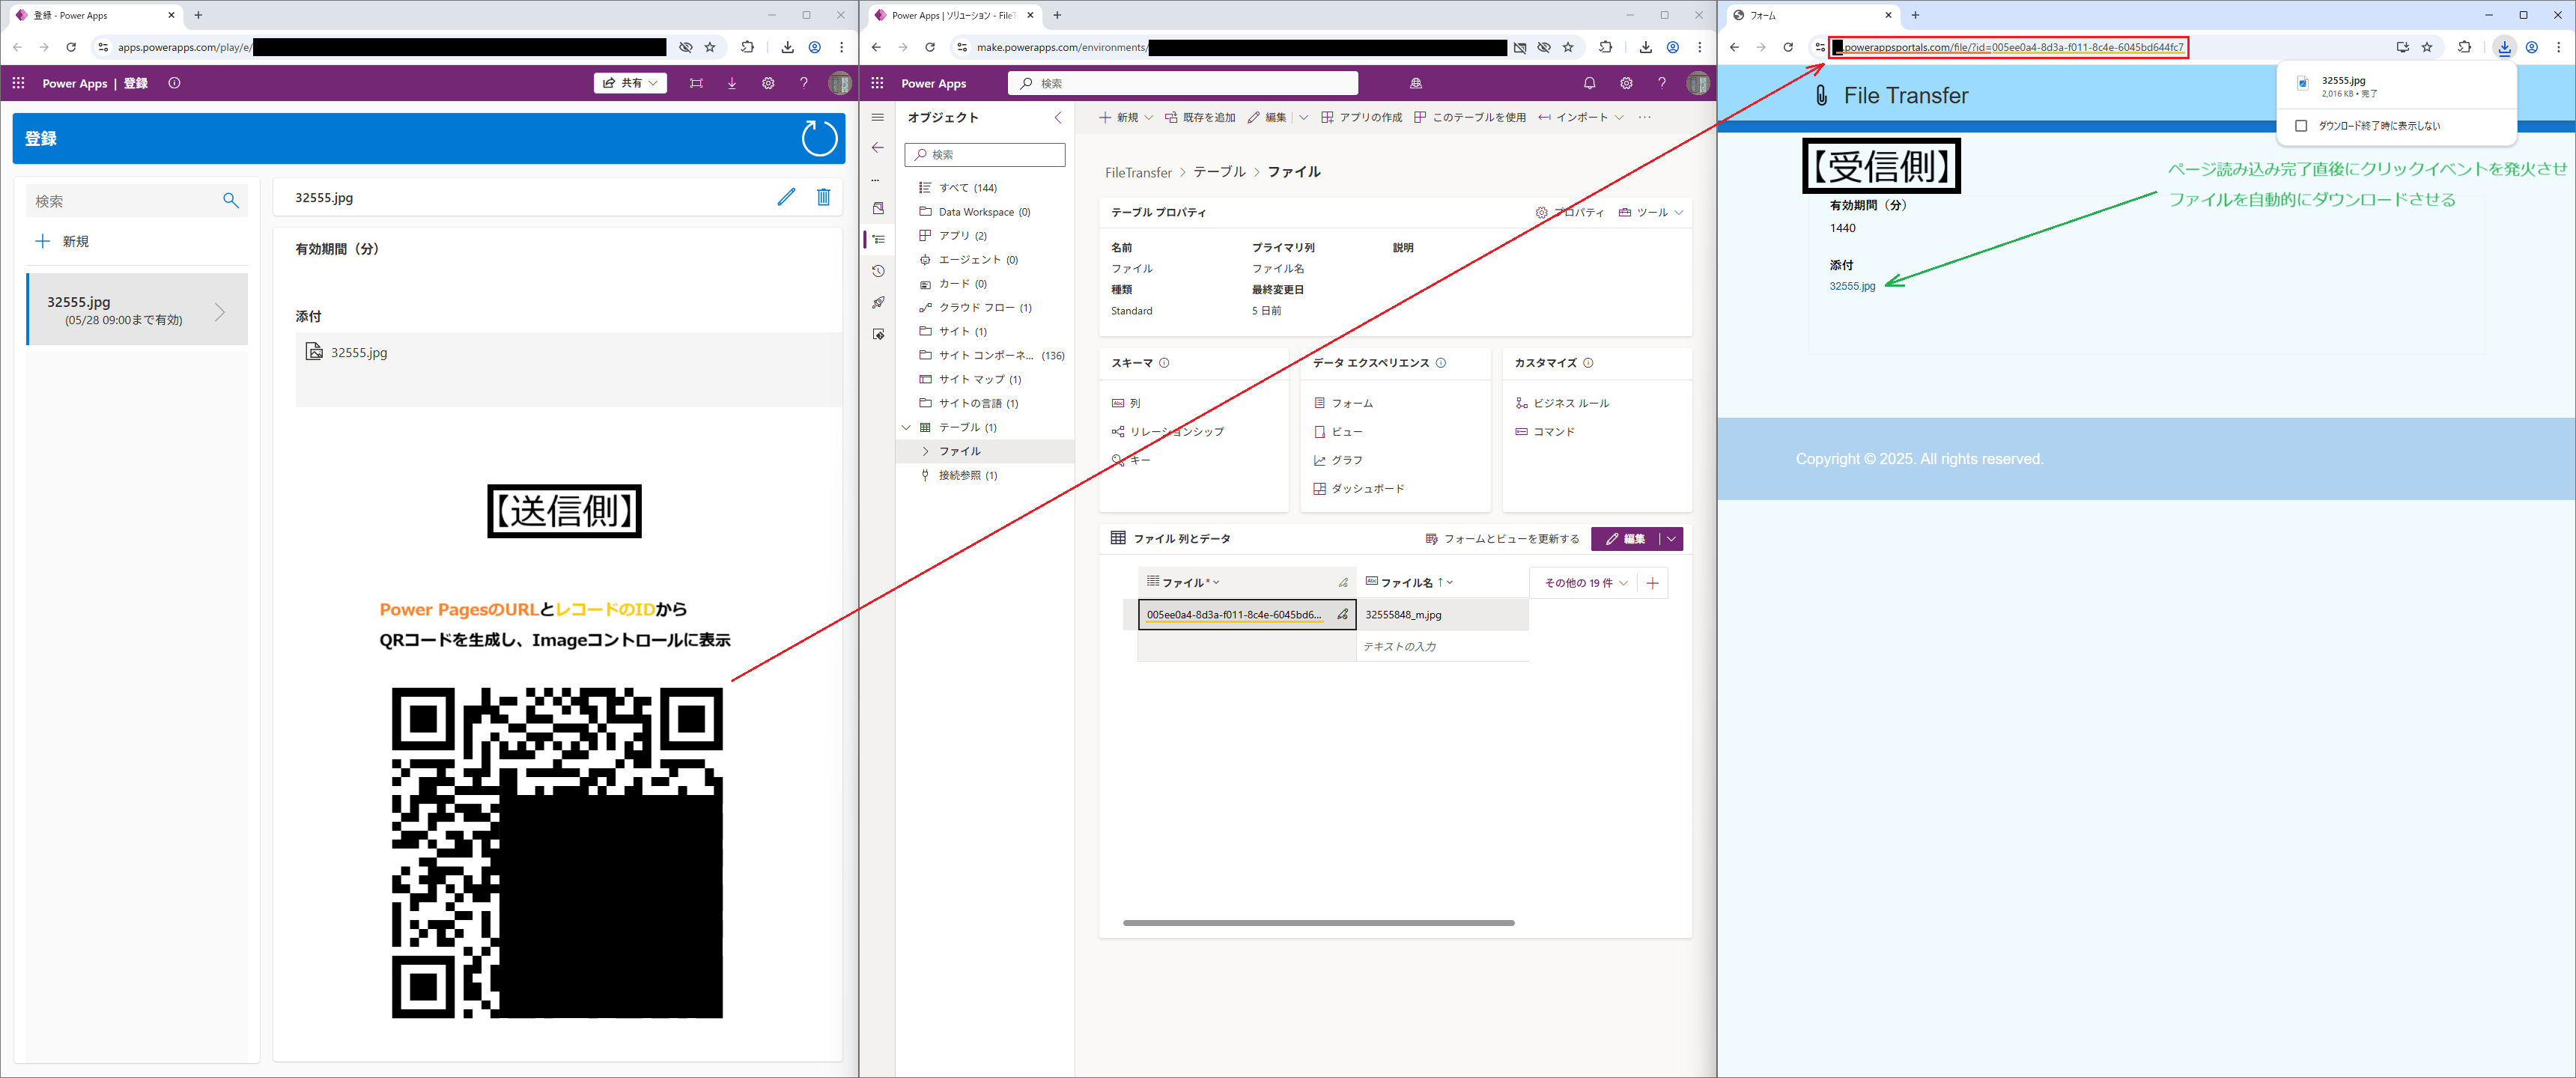Image resolution: width=2576 pixels, height=1078 pixels.
Task: Click the info icon next to 登録 title
Action: [x=174, y=83]
